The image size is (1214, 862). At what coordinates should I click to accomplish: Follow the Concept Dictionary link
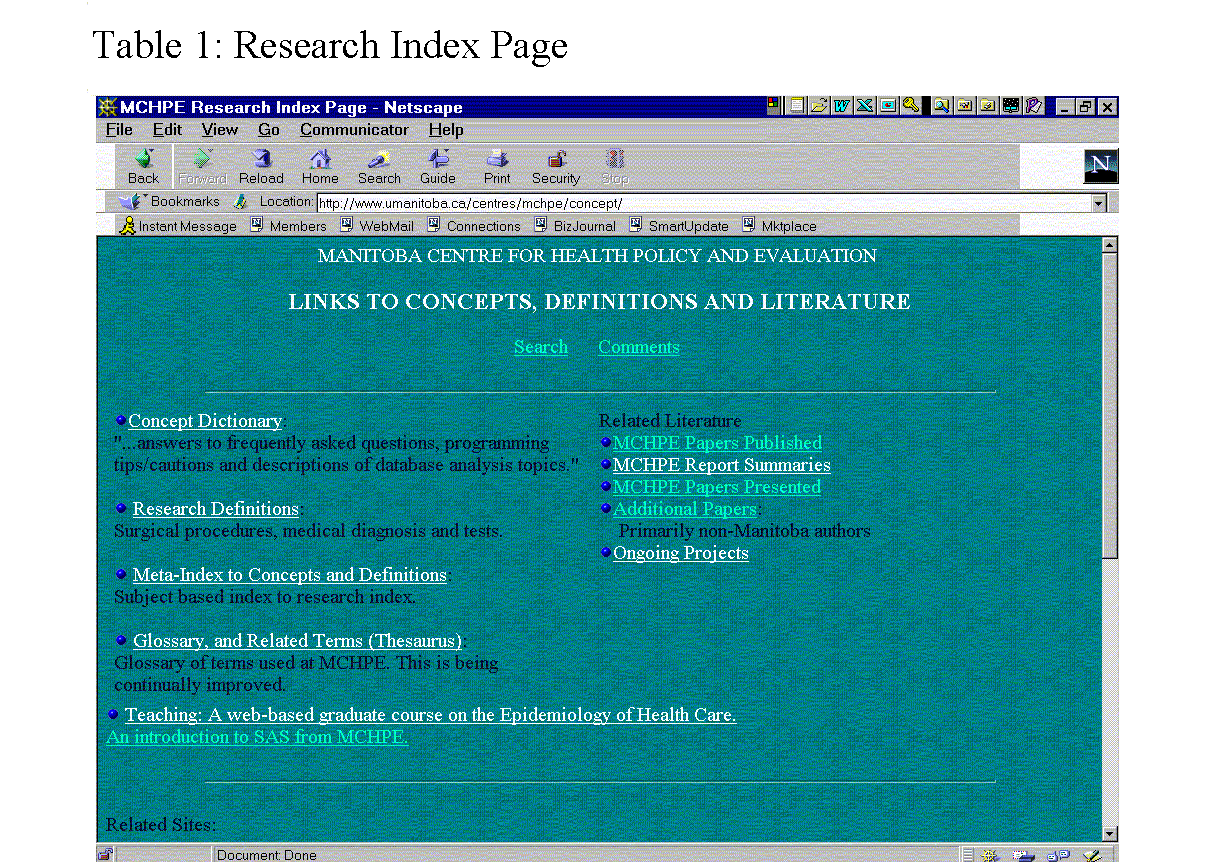tap(205, 421)
